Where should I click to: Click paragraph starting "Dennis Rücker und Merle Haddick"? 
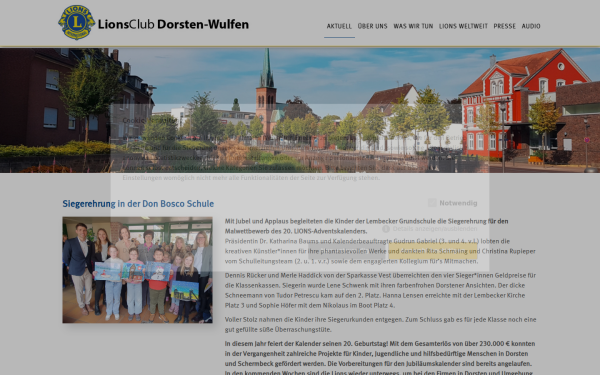(x=379, y=290)
